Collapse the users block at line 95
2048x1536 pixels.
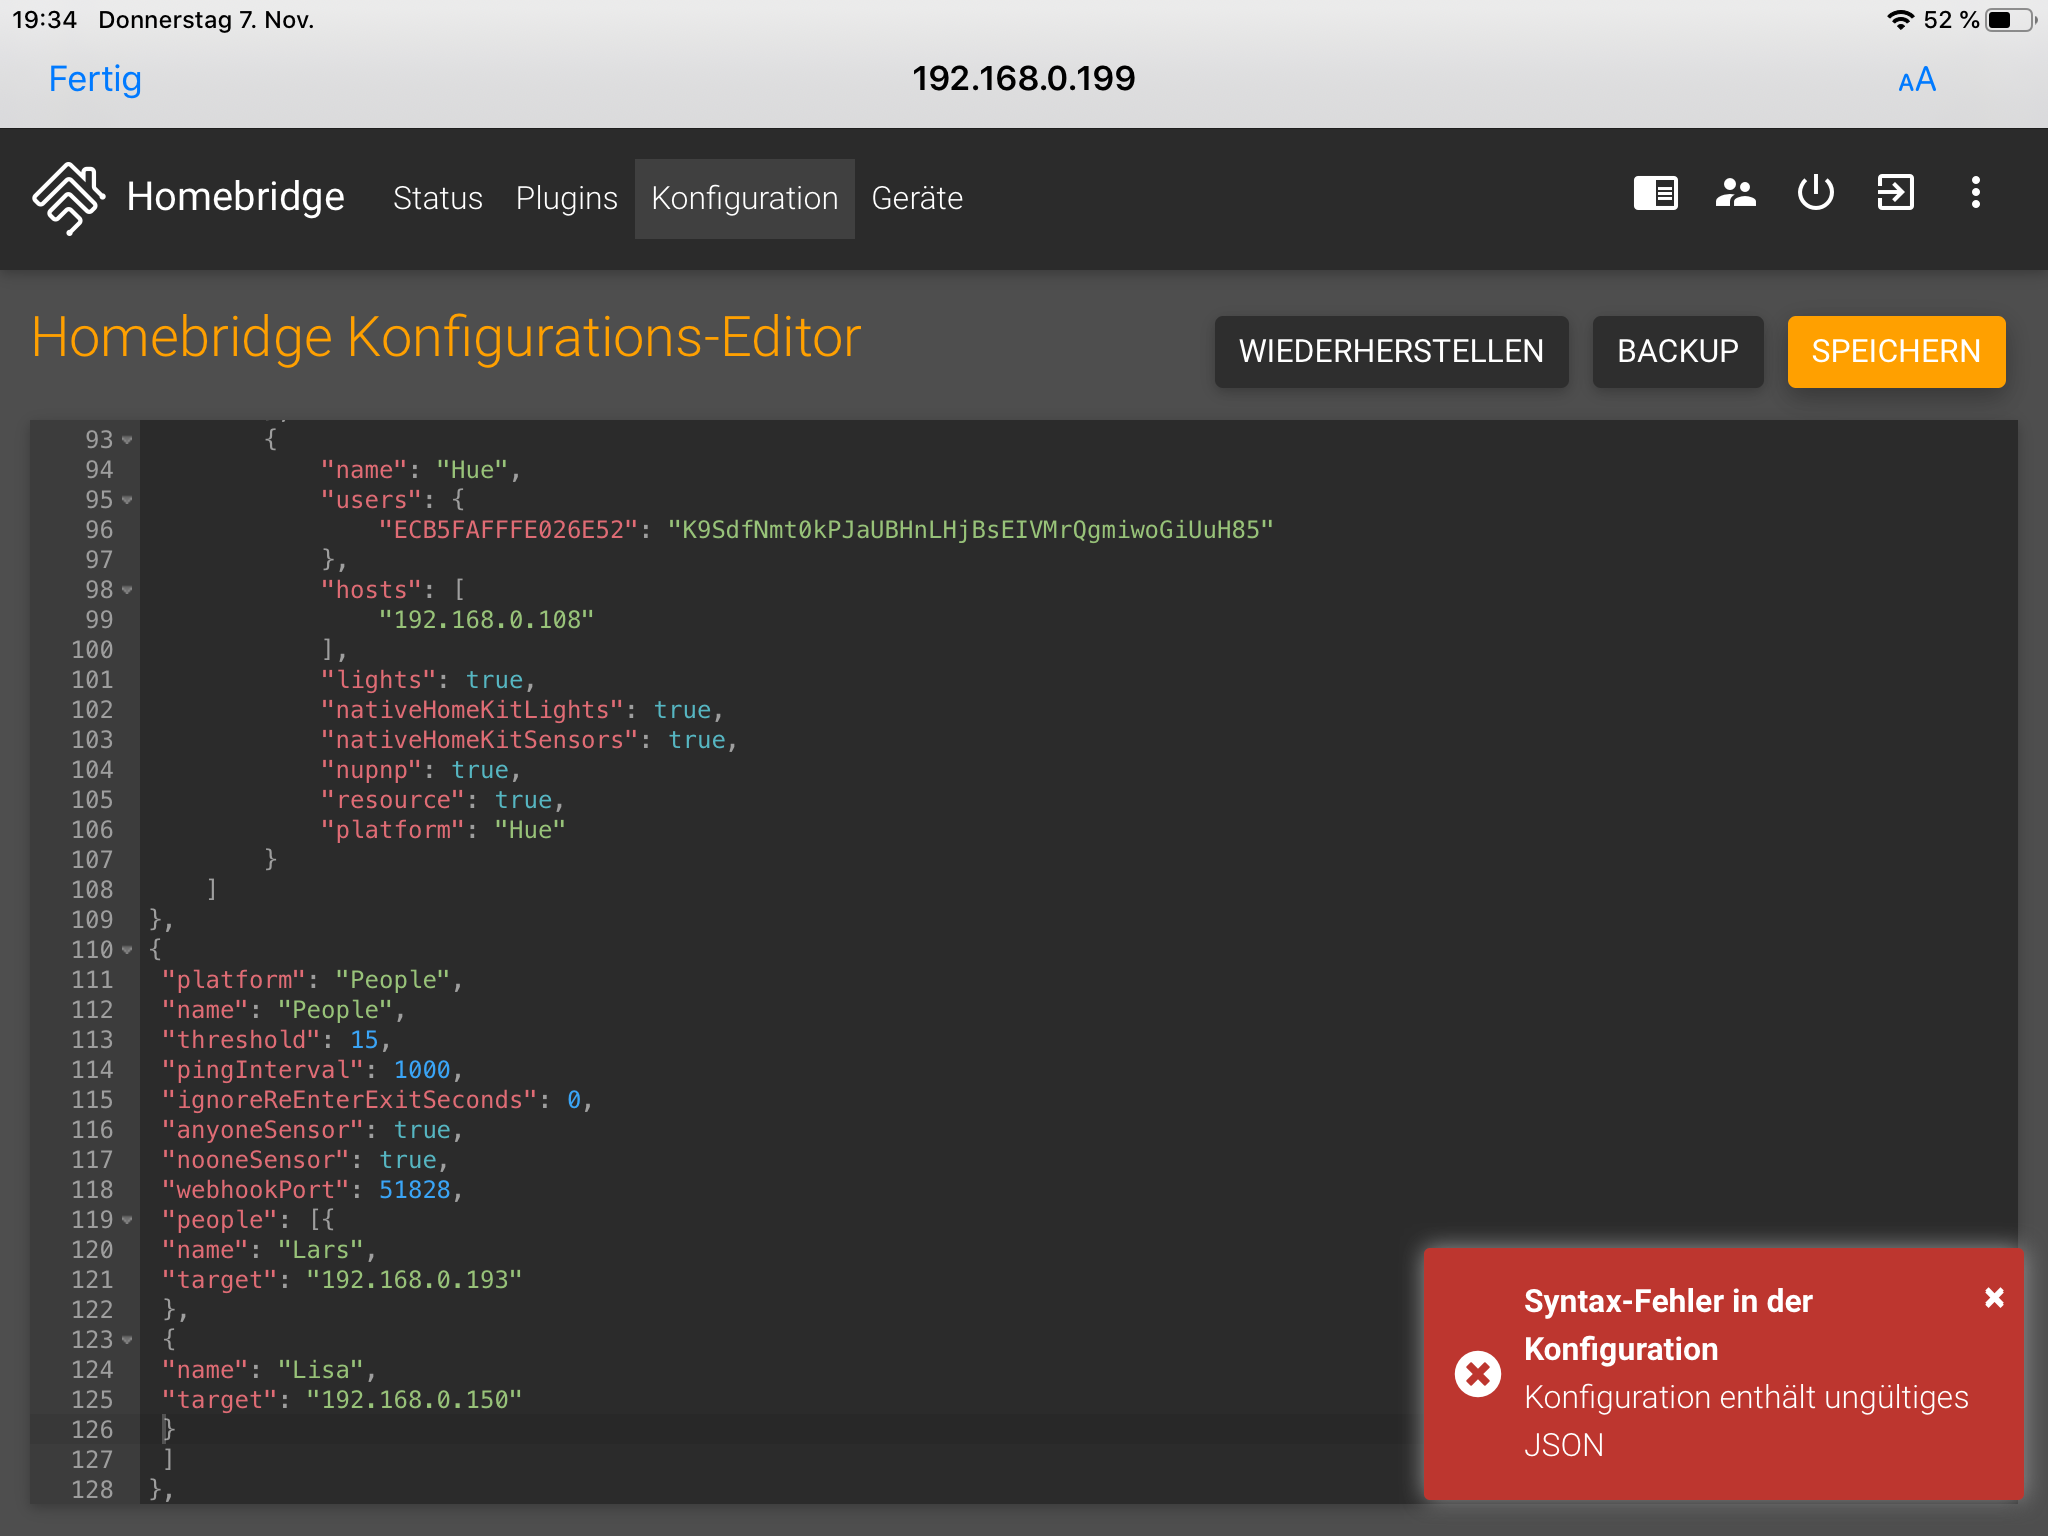127,500
